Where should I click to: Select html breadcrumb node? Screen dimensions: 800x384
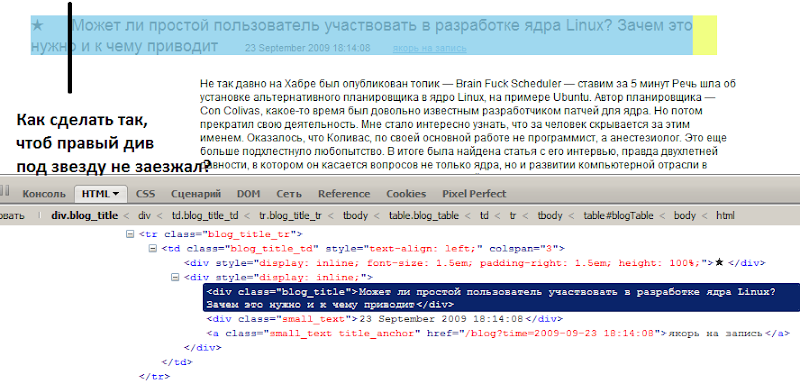(x=725, y=216)
